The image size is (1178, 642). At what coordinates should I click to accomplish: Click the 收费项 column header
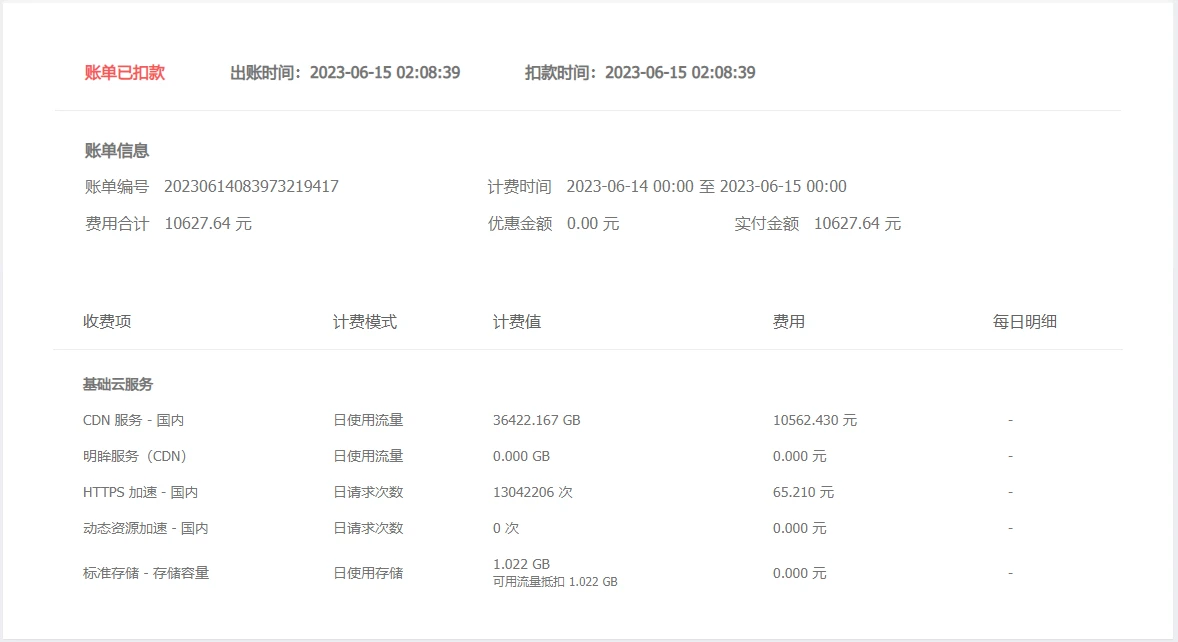point(107,322)
